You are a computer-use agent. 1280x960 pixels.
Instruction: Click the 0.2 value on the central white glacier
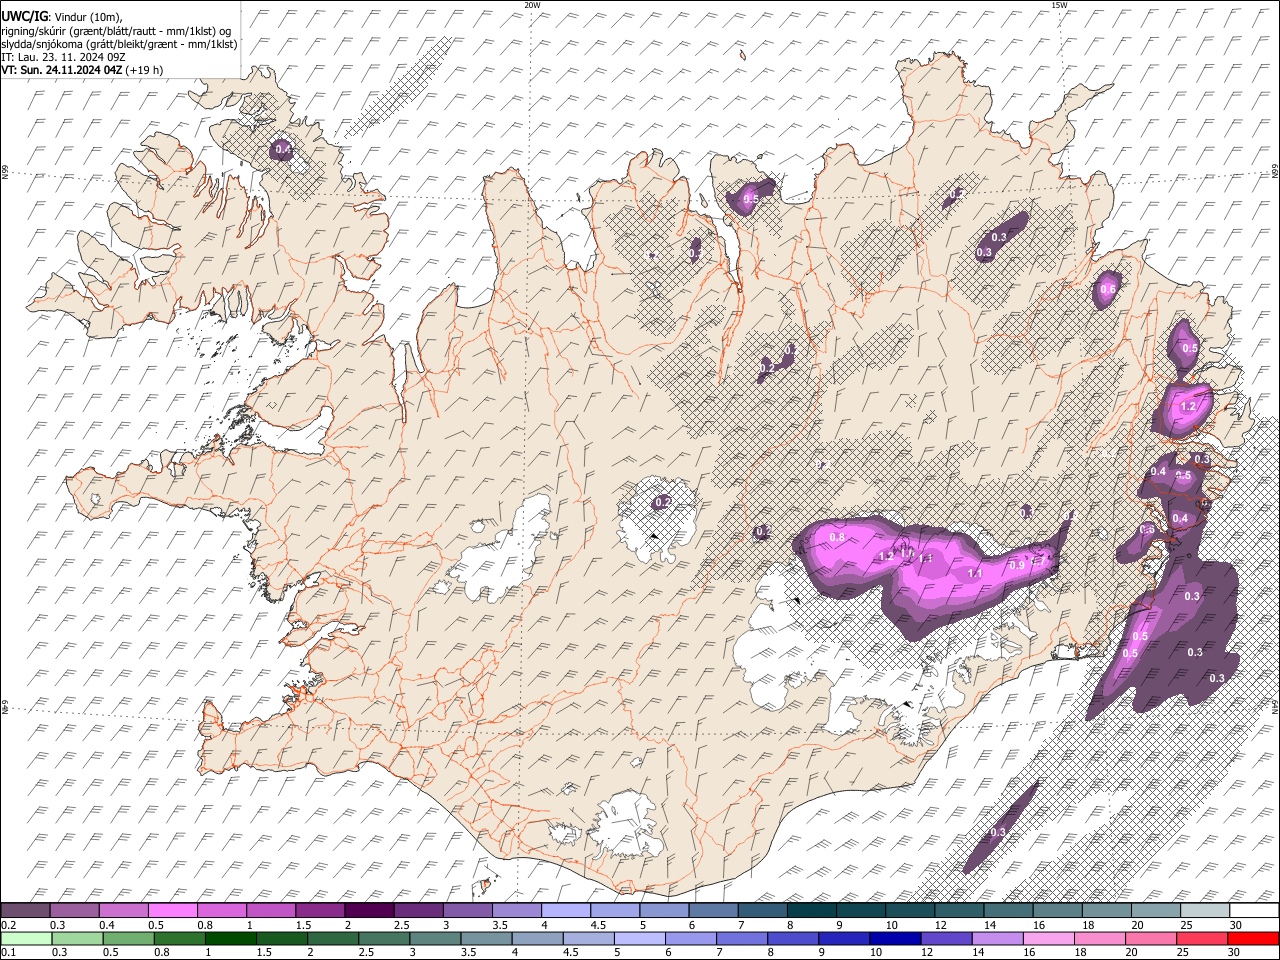(x=662, y=502)
